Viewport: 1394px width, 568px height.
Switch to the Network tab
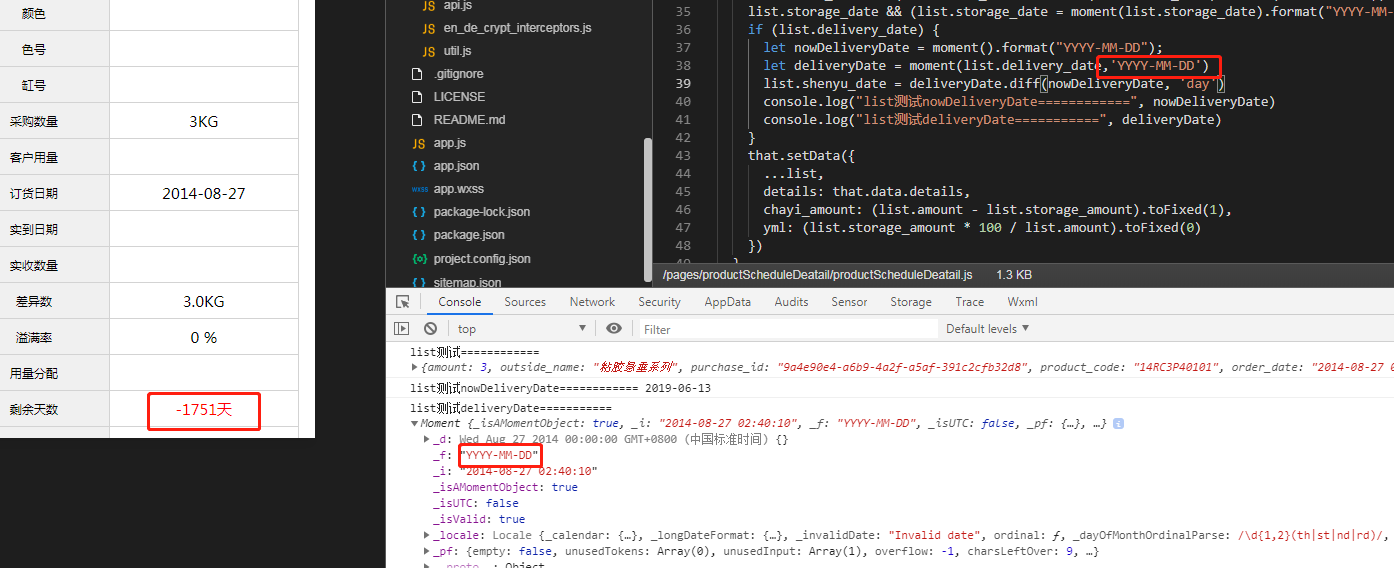tap(592, 302)
